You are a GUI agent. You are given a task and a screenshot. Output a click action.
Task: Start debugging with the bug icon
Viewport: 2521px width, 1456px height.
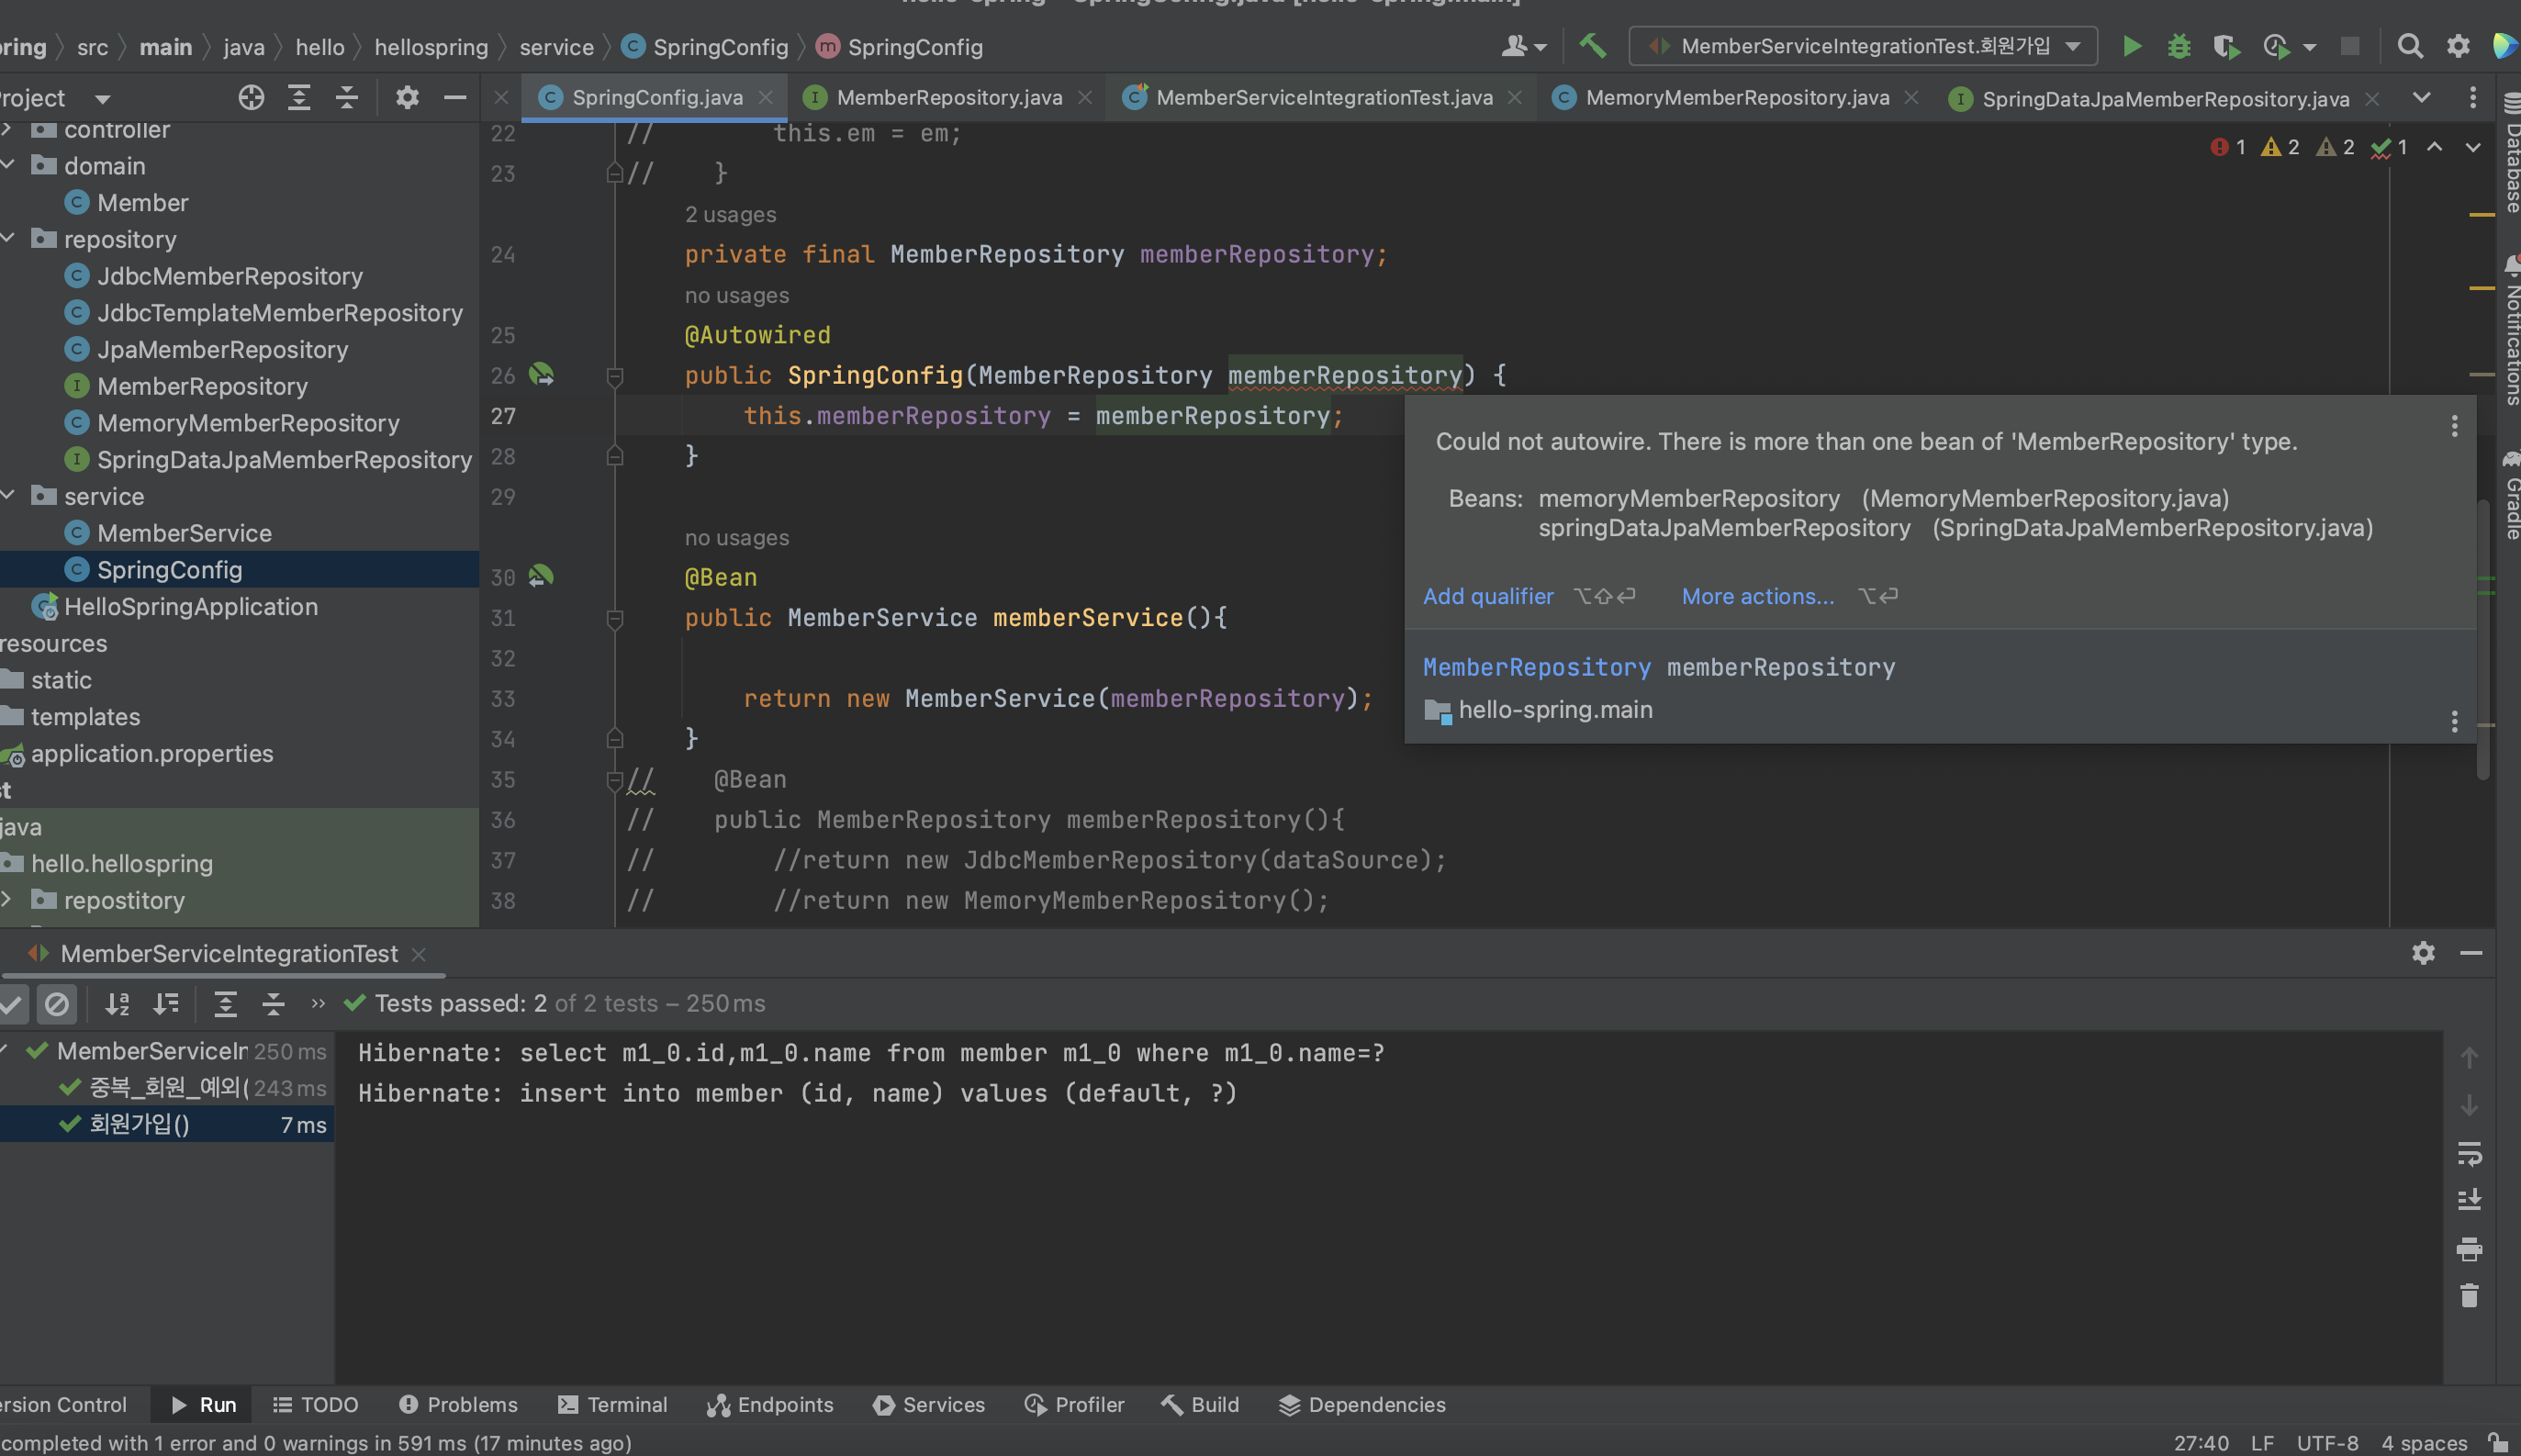tap(2179, 47)
